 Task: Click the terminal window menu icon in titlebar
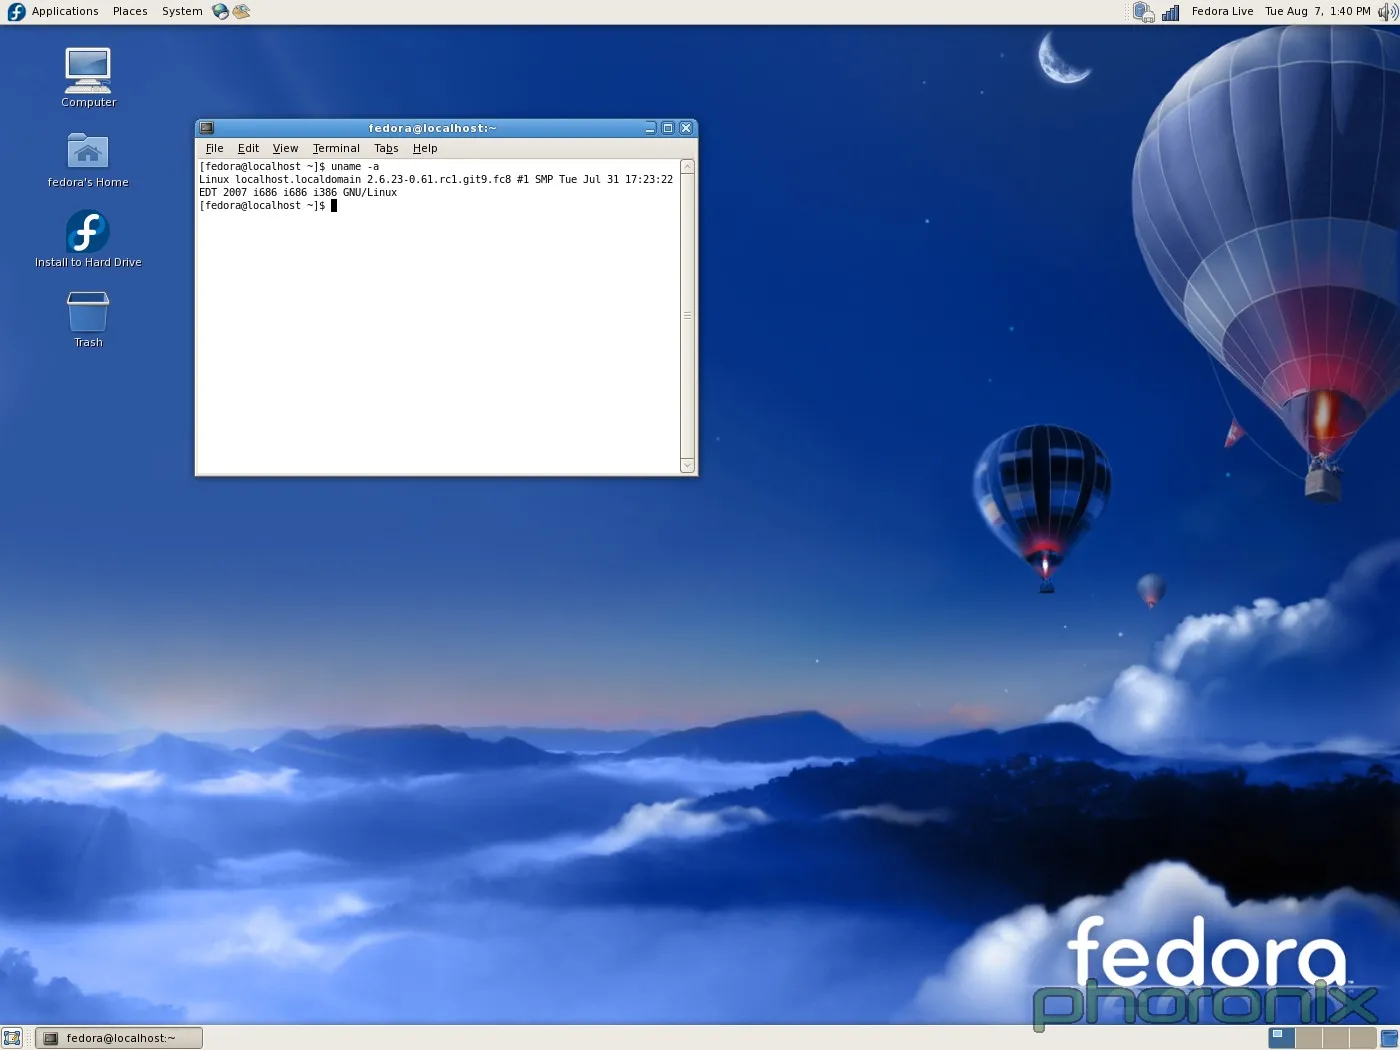point(206,128)
